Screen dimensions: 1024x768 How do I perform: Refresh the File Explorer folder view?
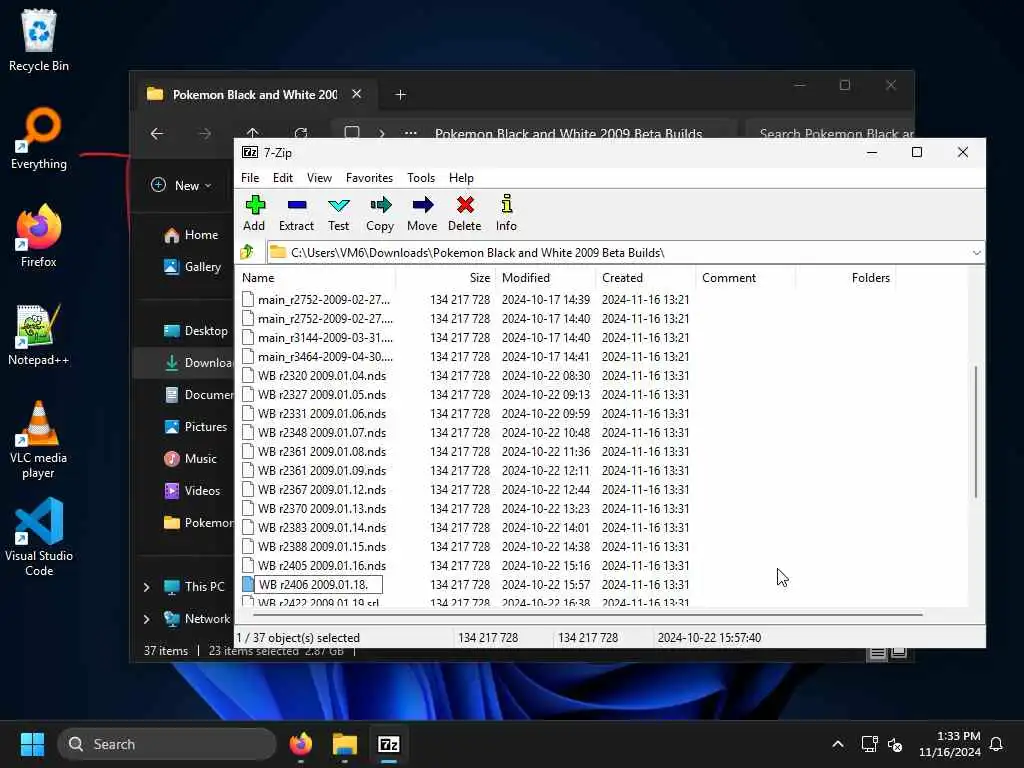tap(301, 134)
